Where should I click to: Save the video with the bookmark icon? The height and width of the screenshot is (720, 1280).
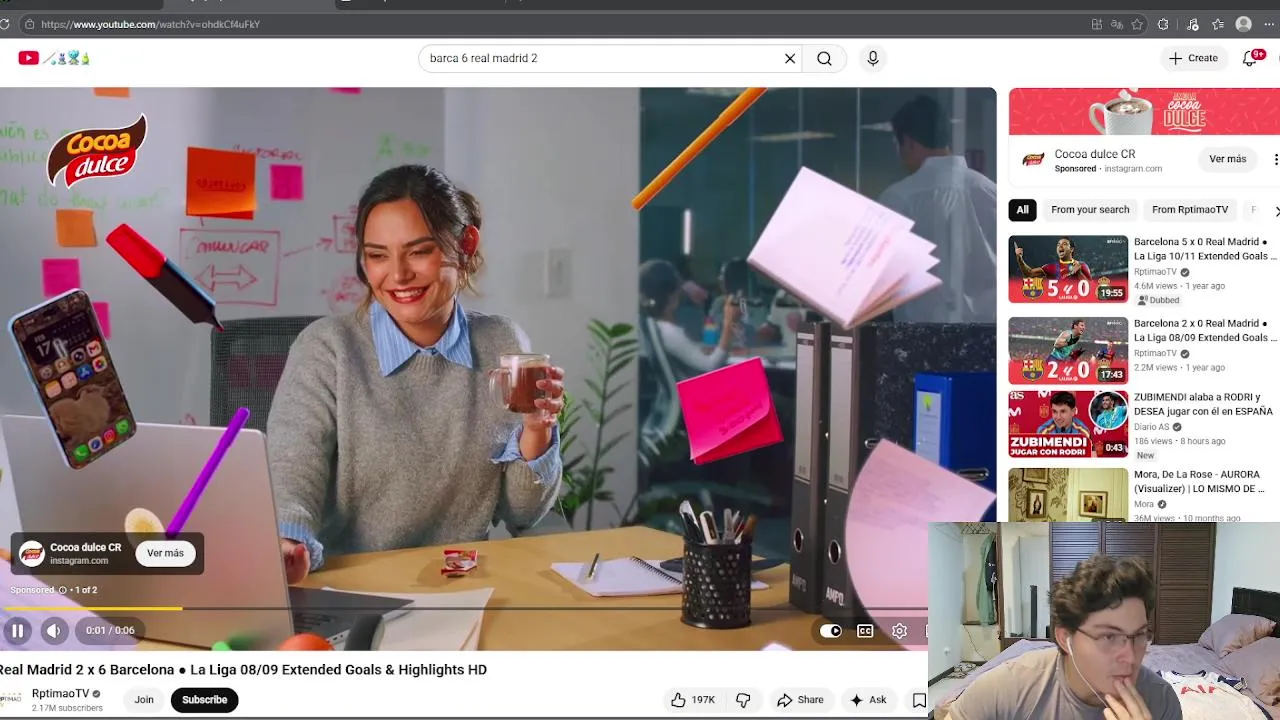point(919,700)
